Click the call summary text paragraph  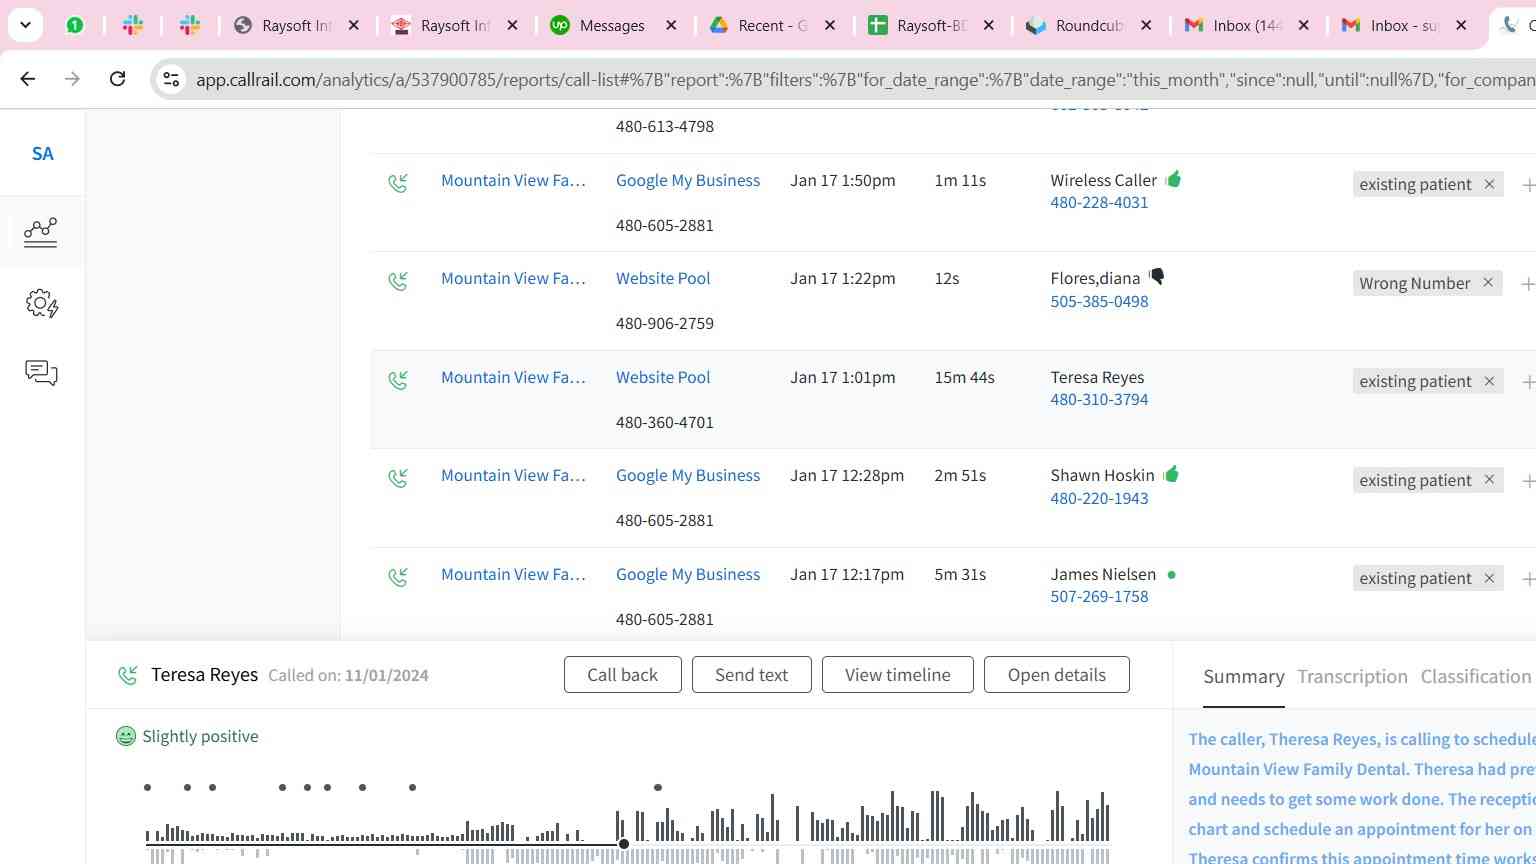tap(1361, 797)
